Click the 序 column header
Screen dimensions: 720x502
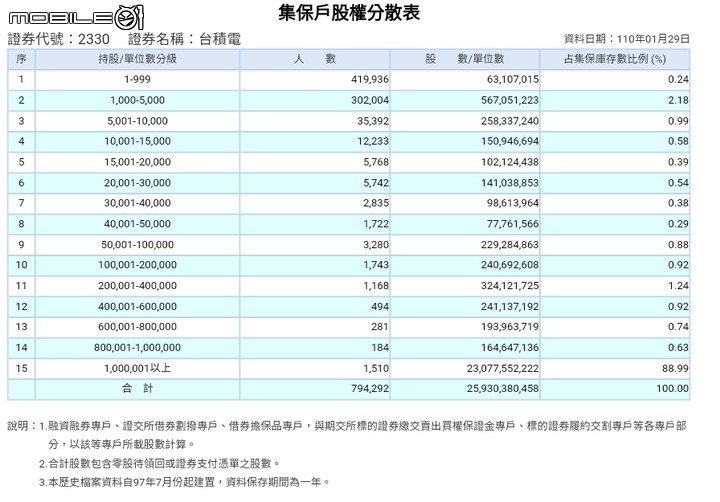21,59
